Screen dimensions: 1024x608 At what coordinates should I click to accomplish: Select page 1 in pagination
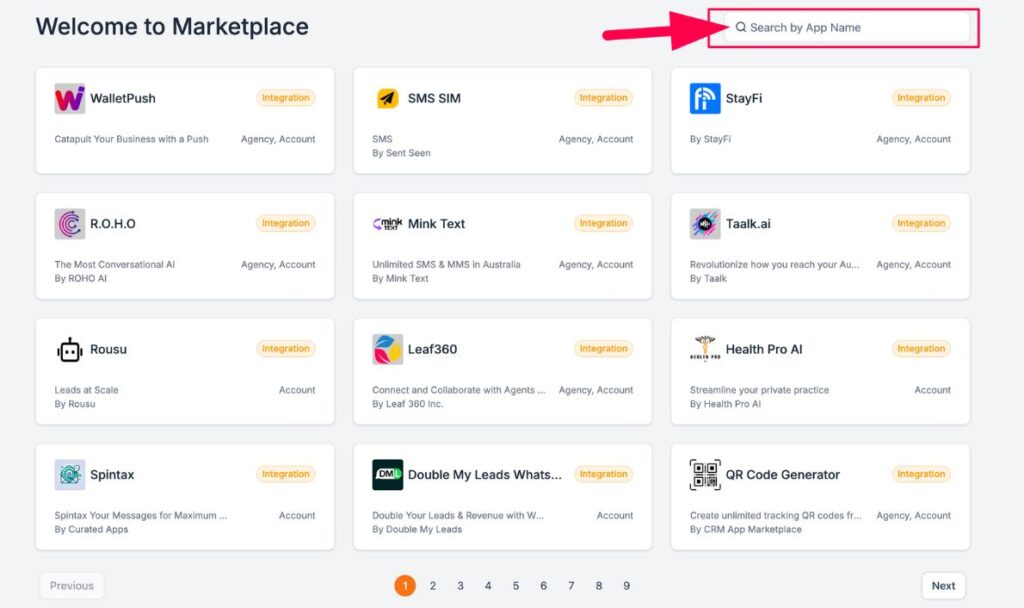(x=405, y=586)
